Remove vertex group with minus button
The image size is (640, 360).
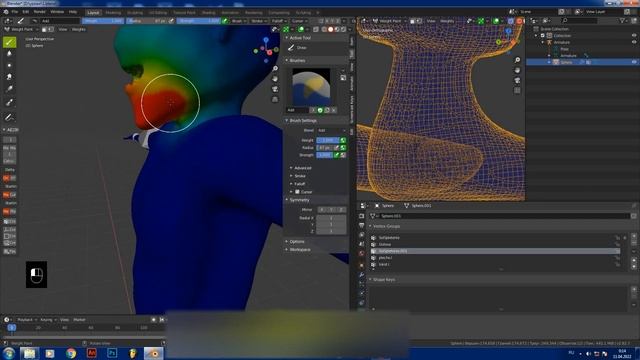point(634,242)
